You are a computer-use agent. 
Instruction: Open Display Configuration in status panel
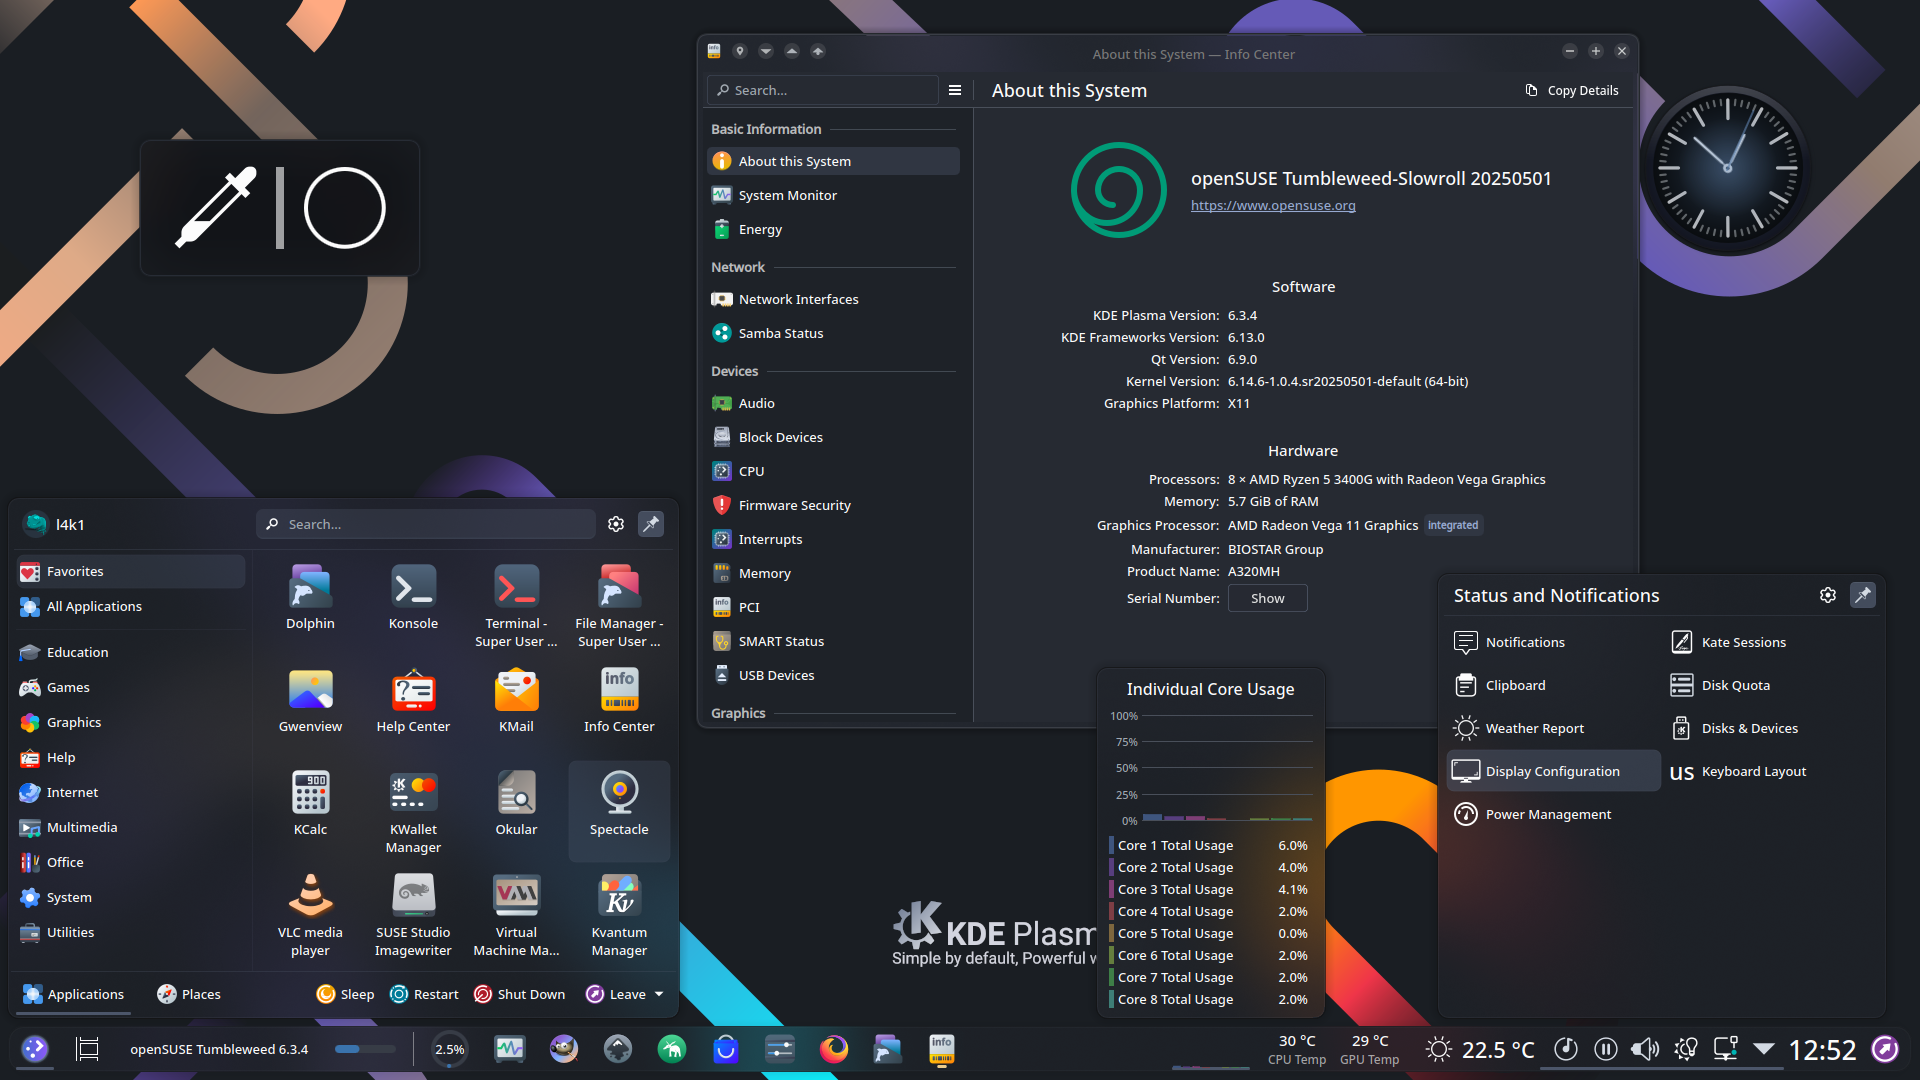pos(1553,771)
